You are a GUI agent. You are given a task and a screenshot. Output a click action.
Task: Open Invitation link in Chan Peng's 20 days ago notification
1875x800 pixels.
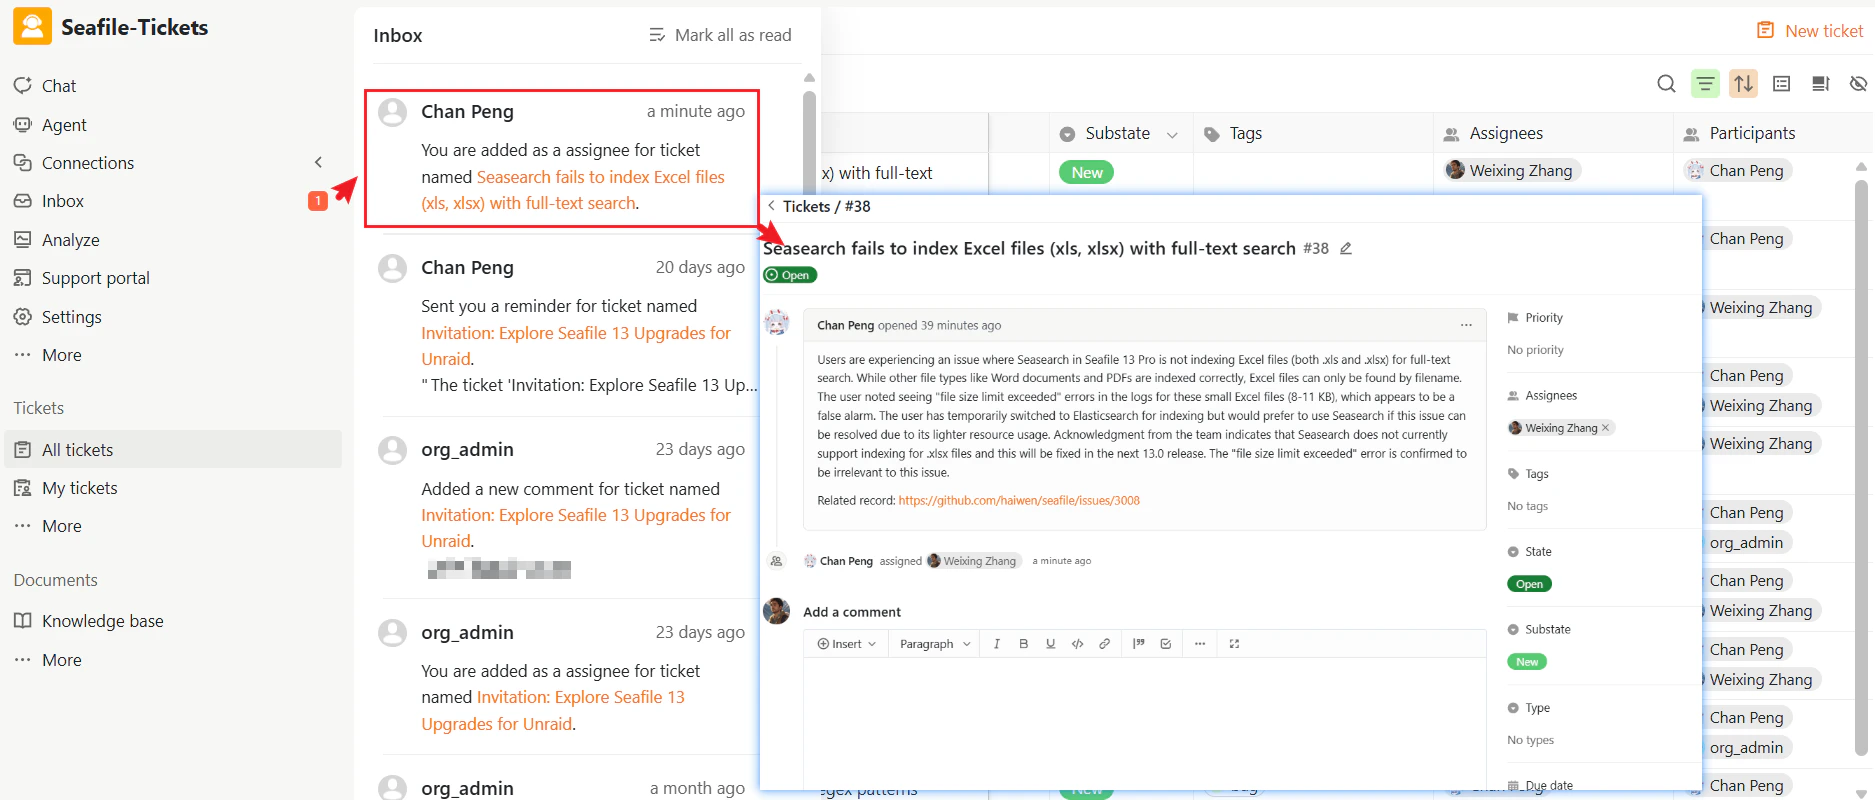pos(576,346)
